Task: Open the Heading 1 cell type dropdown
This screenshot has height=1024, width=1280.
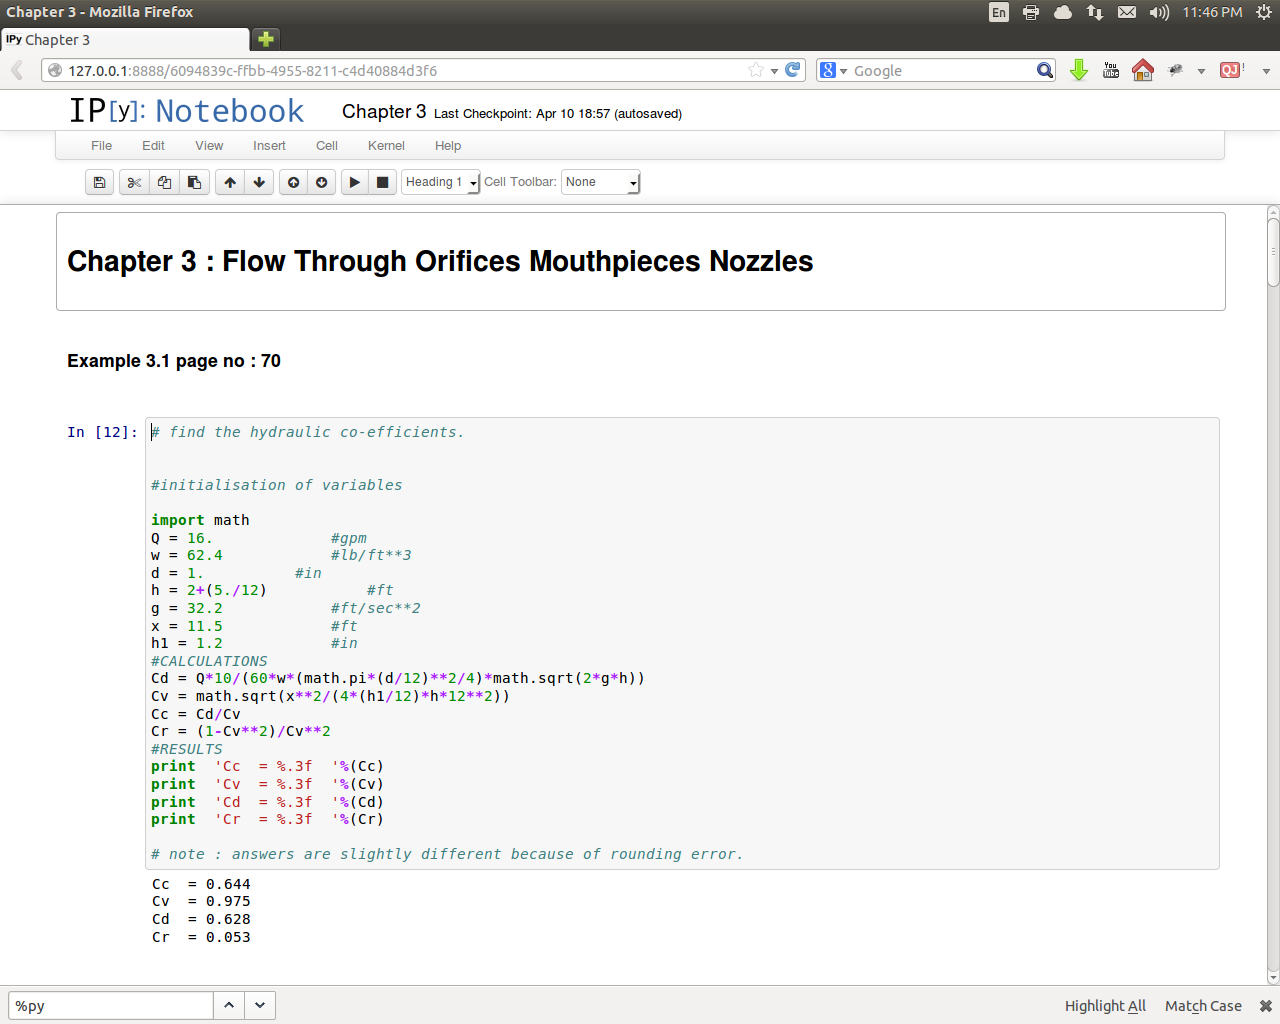Action: (441, 182)
